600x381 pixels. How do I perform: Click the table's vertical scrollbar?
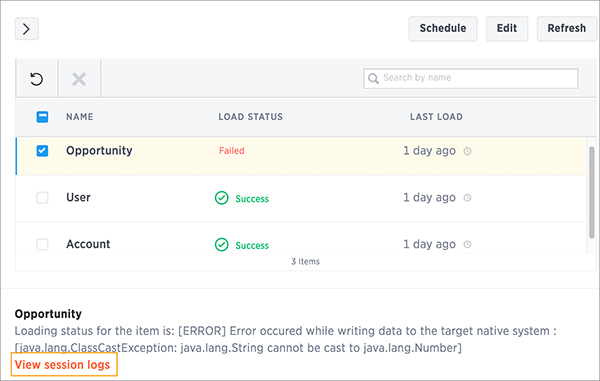[x=592, y=192]
